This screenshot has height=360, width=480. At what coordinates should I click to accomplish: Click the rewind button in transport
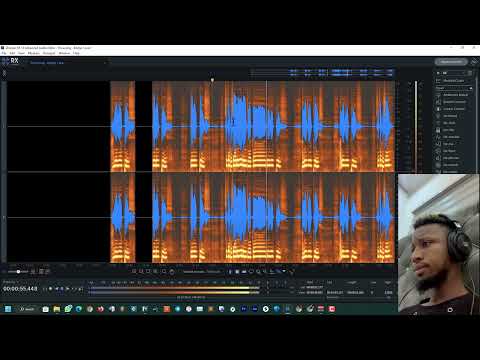57,289
